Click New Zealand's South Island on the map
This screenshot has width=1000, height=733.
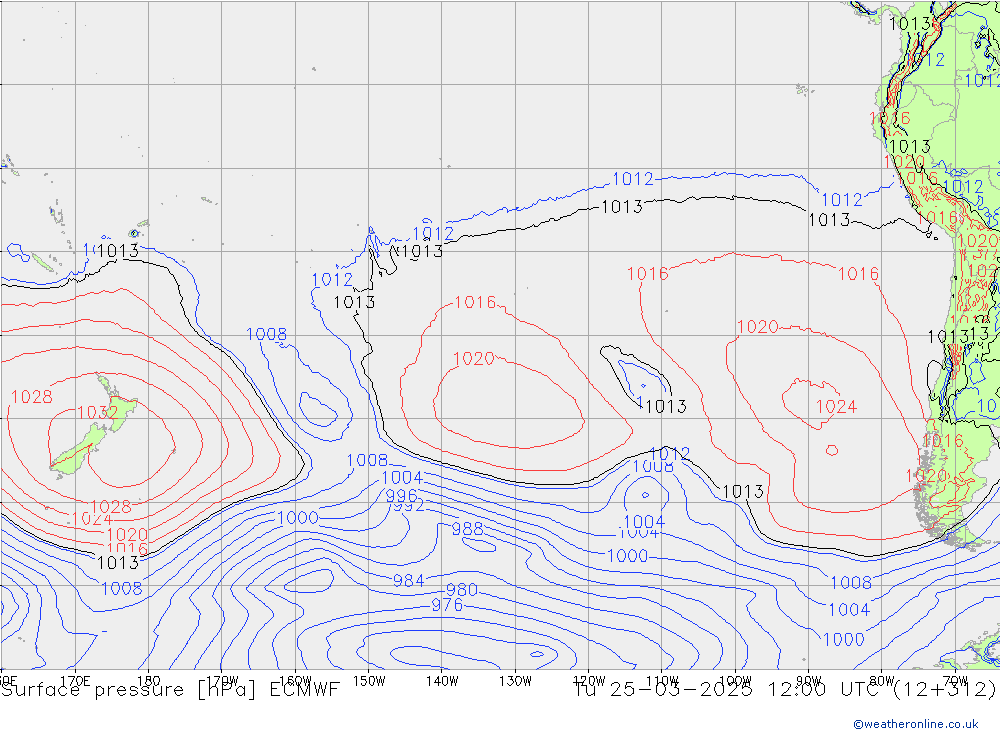tap(78, 452)
